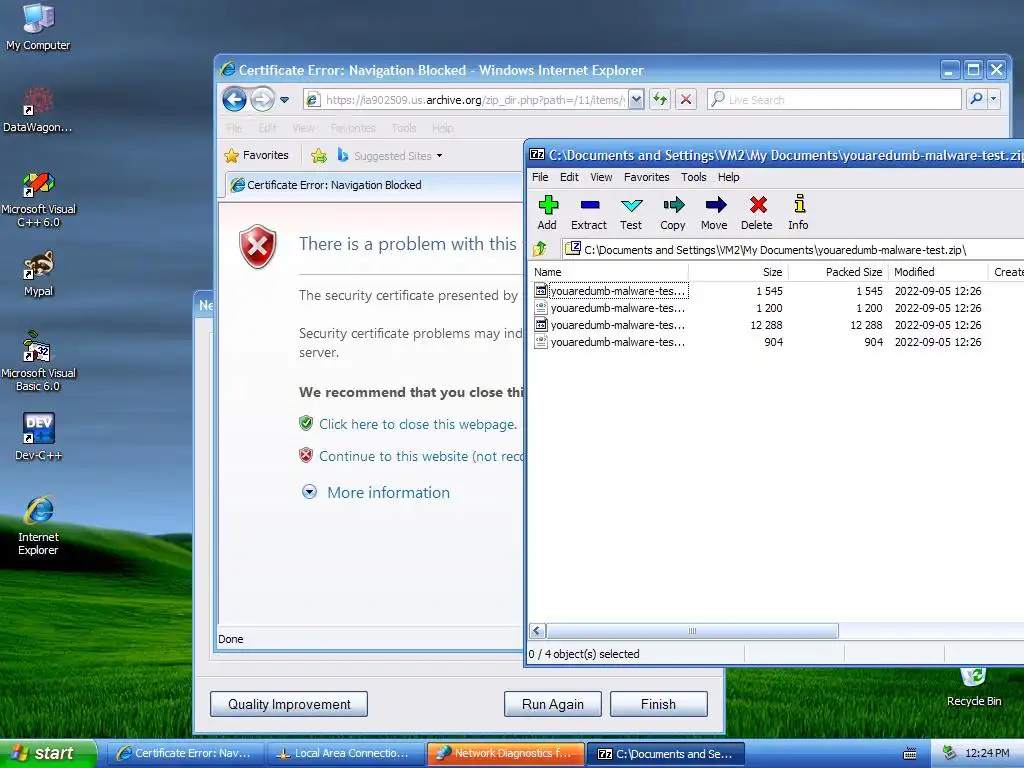Image resolution: width=1024 pixels, height=768 pixels.
Task: Sort by the Packed Size column header
Action: (x=838, y=272)
